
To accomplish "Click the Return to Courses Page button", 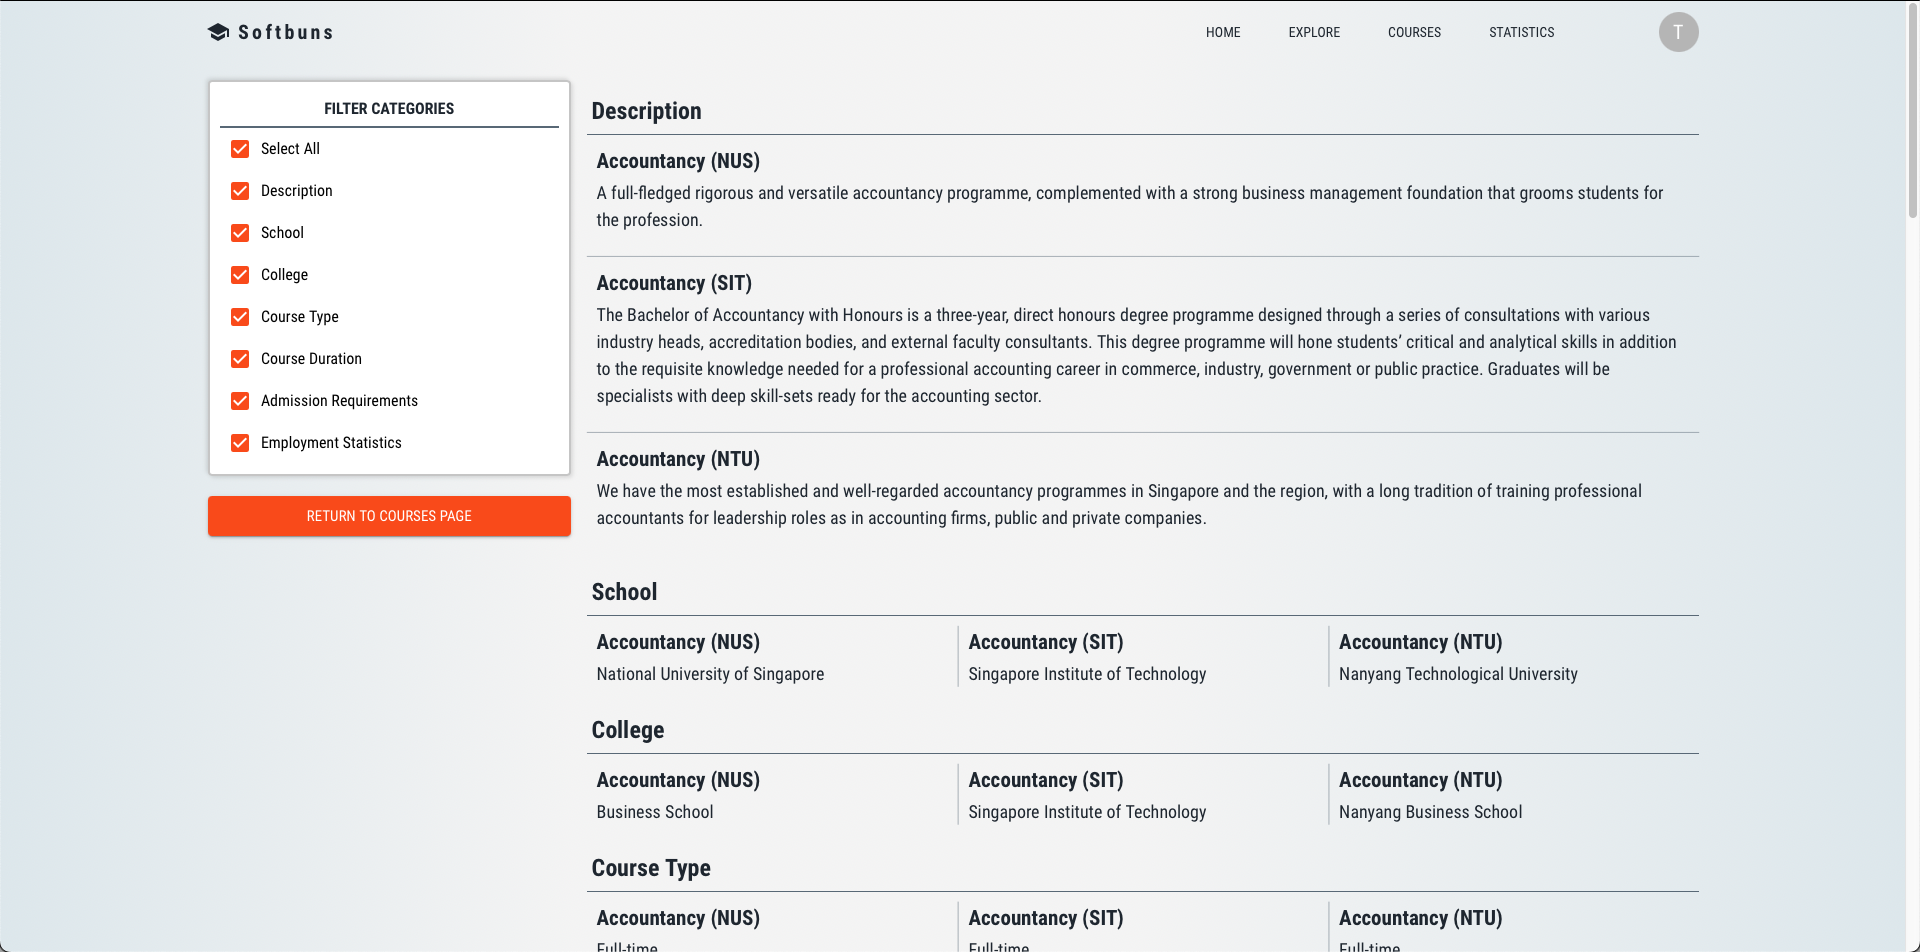I will [389, 516].
